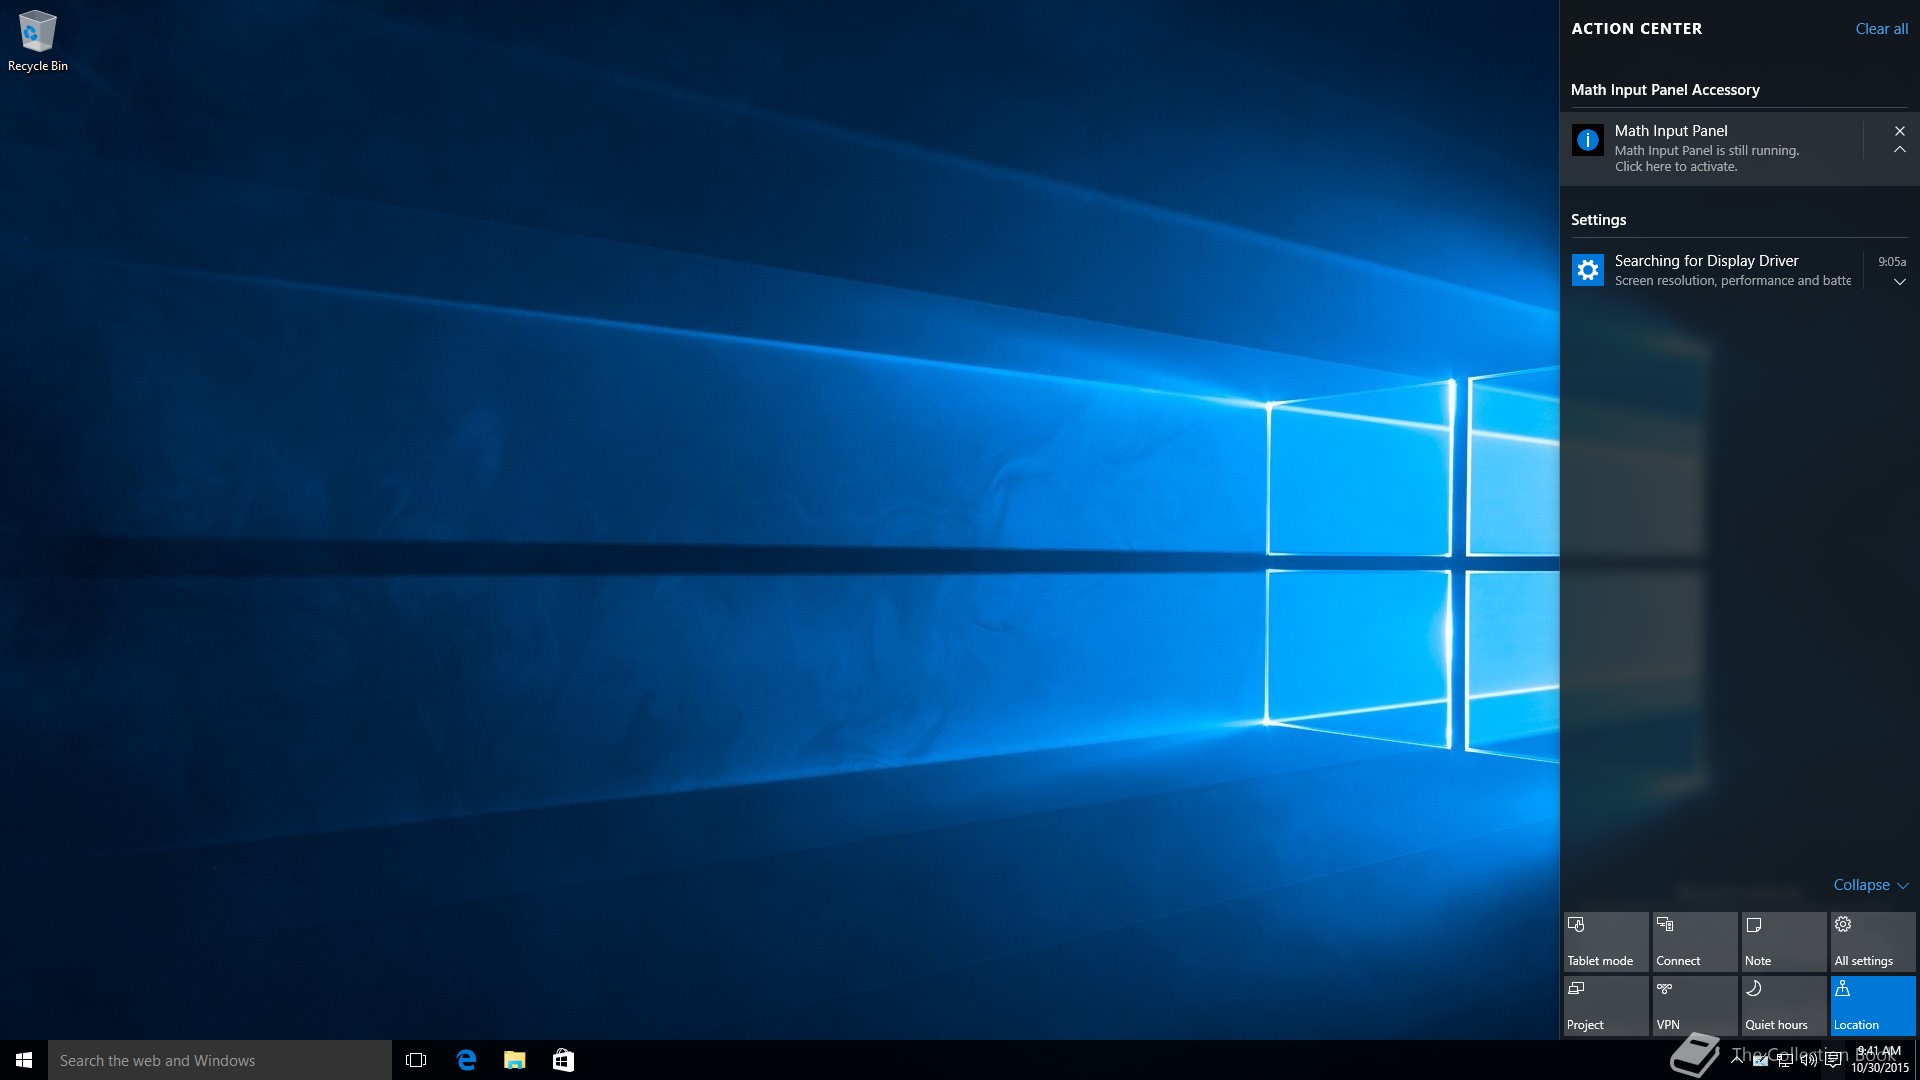Open the Recycle Bin desktop icon
1920x1080 pixels.
[x=37, y=41]
